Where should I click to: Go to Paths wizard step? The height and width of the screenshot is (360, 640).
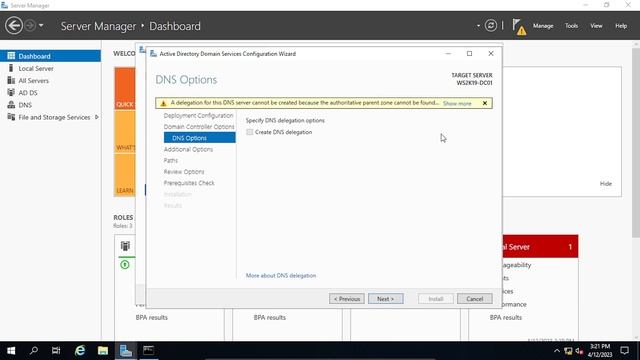(171, 160)
